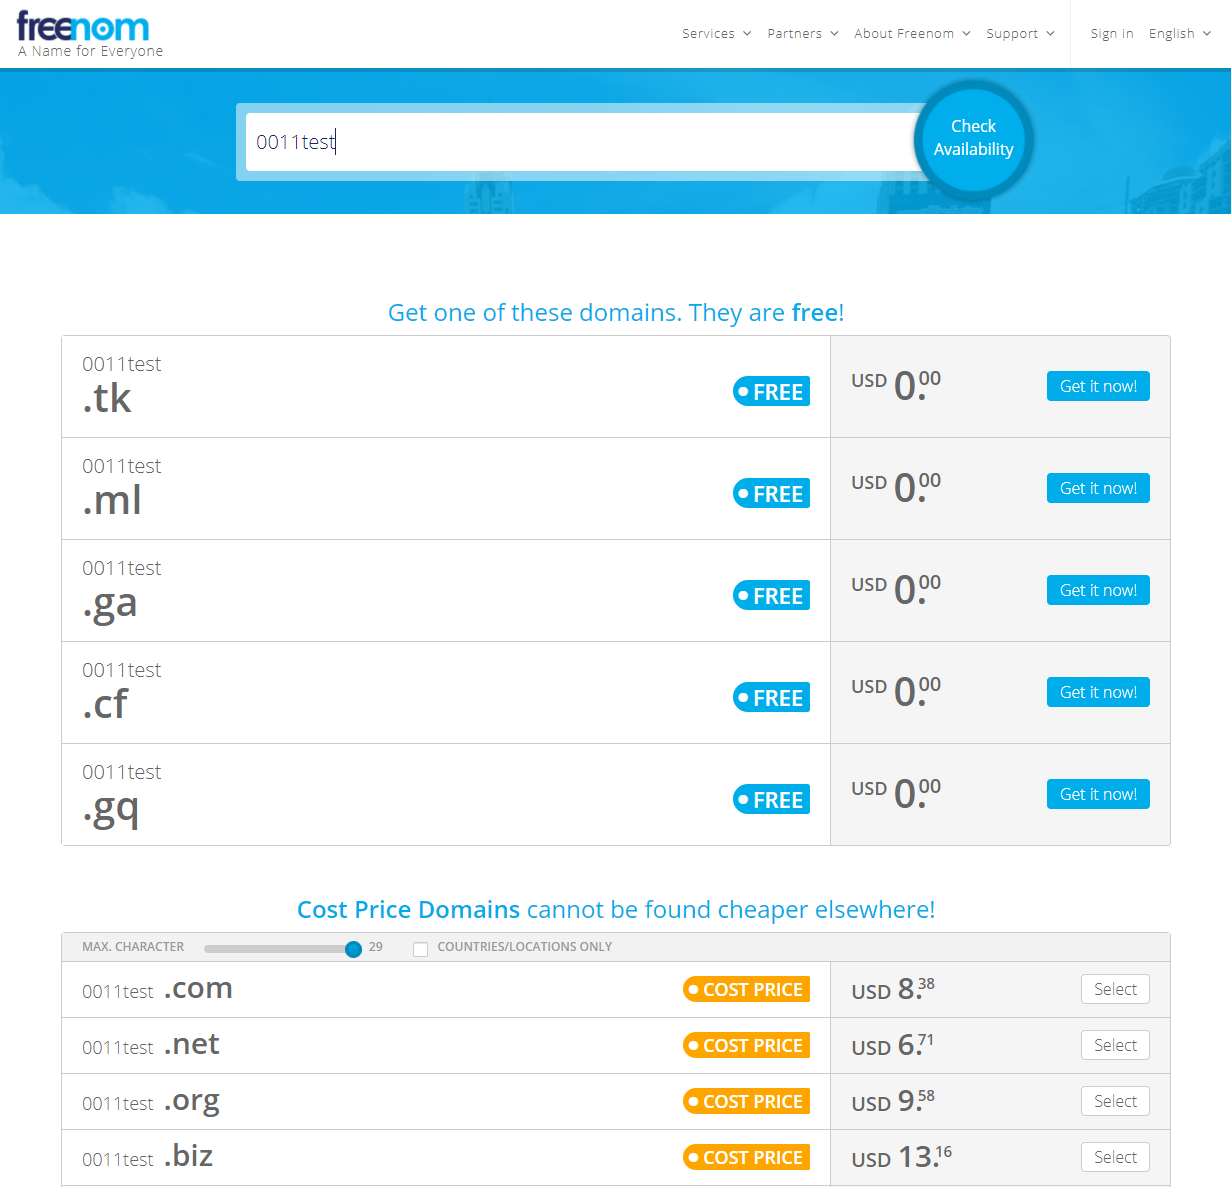Image resolution: width=1231 pixels, height=1187 pixels.
Task: Click the 0011test .ml domain name
Action: (121, 486)
